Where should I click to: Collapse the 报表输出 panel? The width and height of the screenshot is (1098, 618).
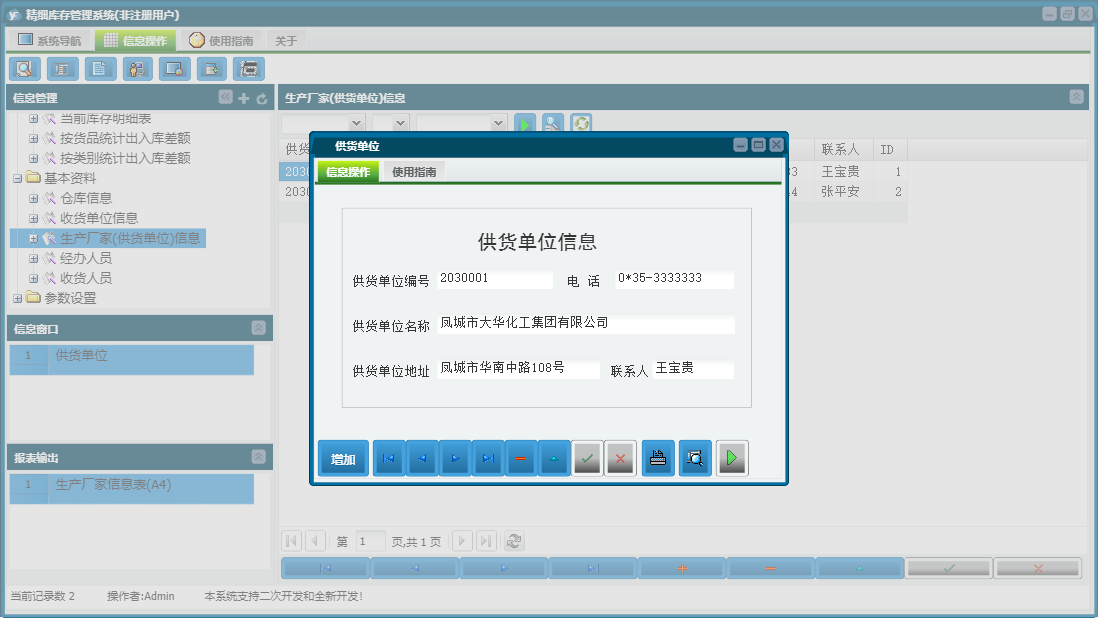coord(258,457)
